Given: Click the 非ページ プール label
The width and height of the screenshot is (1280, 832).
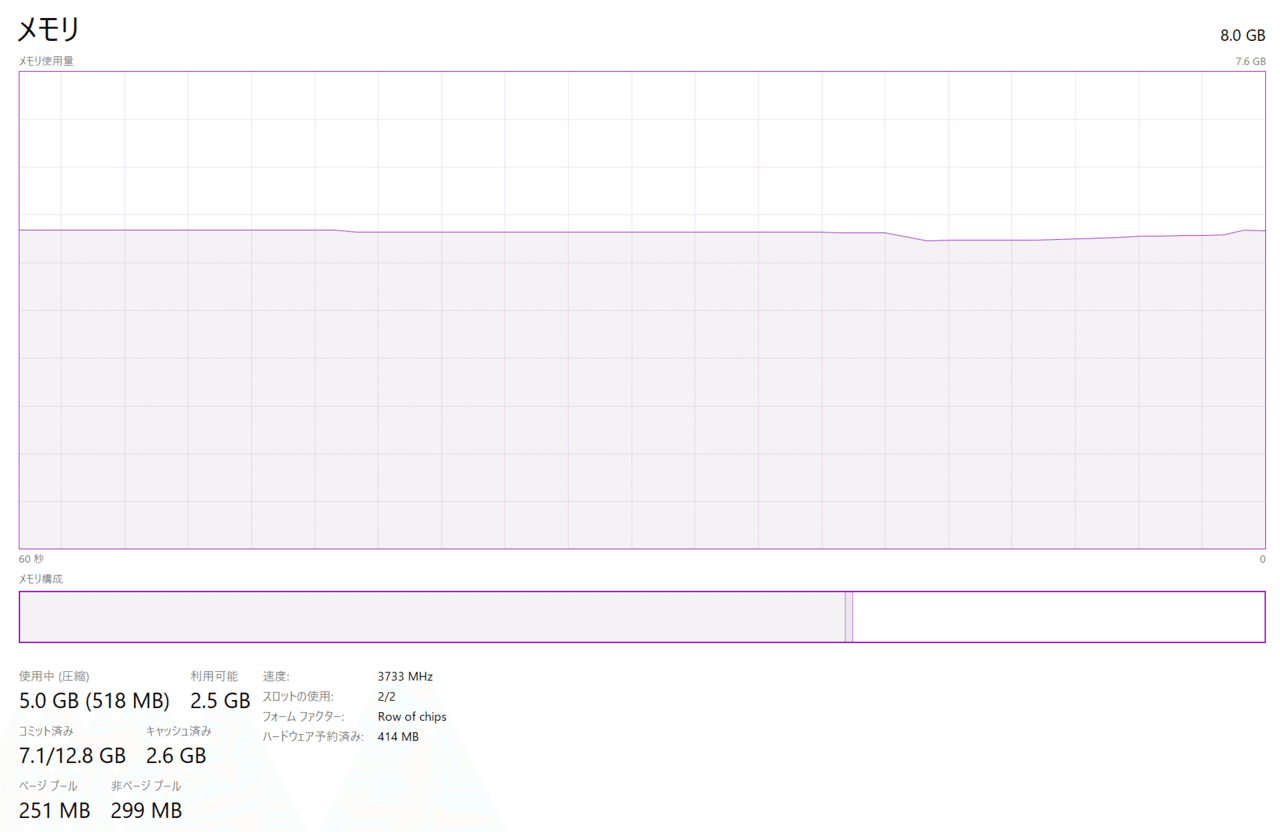Looking at the screenshot, I should pos(146,786).
